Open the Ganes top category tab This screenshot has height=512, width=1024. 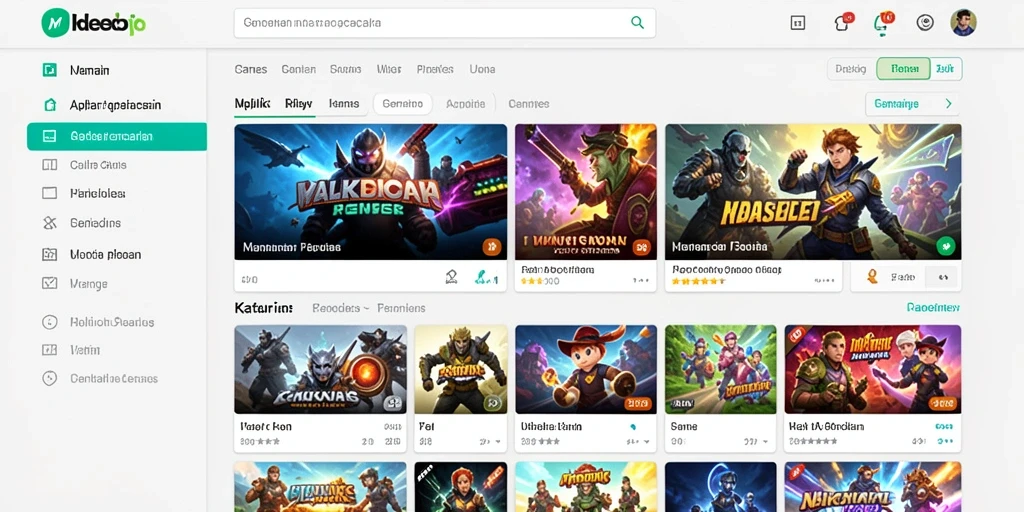(251, 69)
